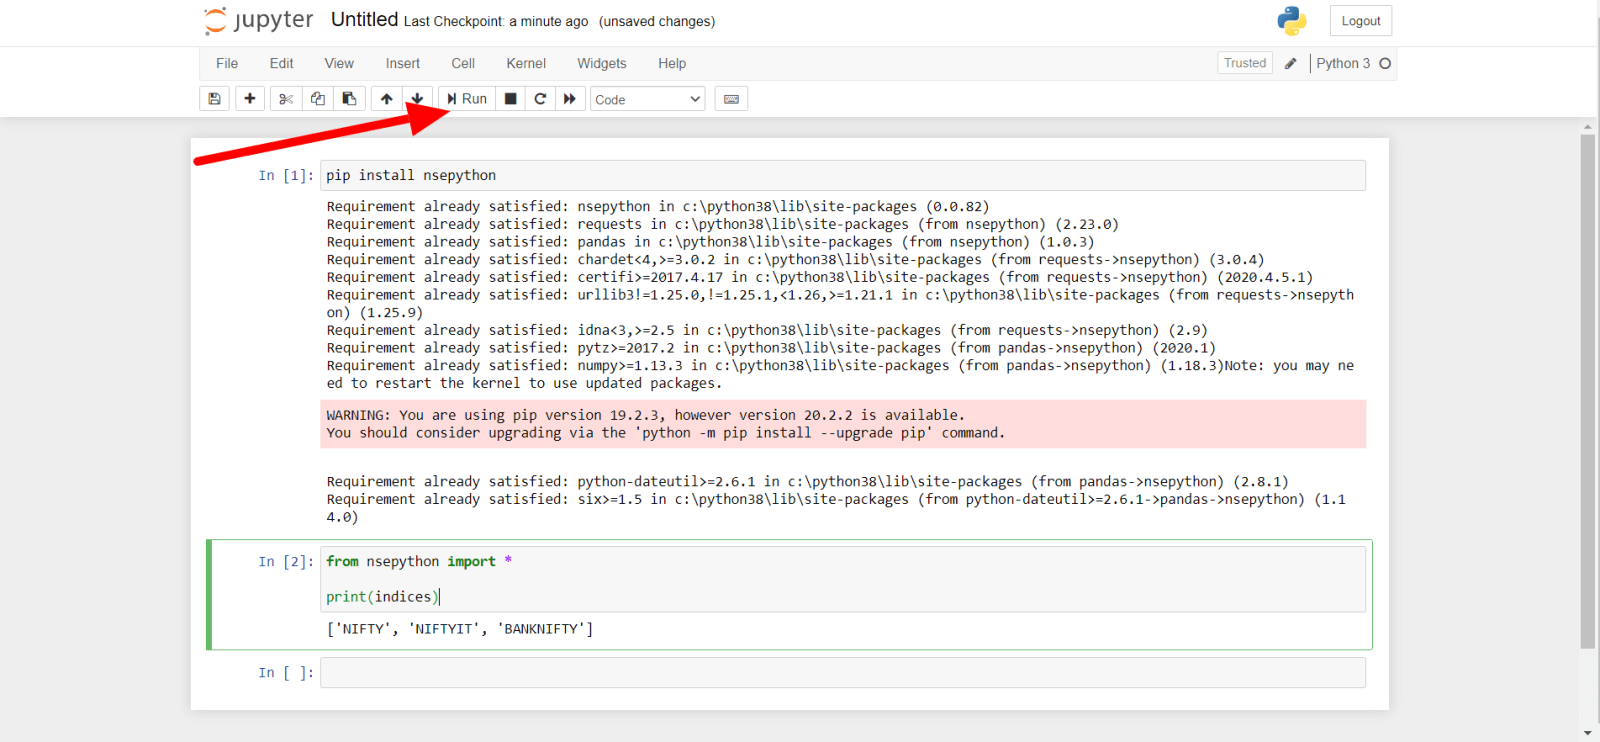Click the empty In [ ] prompt
1600x742 pixels.
tap(286, 673)
